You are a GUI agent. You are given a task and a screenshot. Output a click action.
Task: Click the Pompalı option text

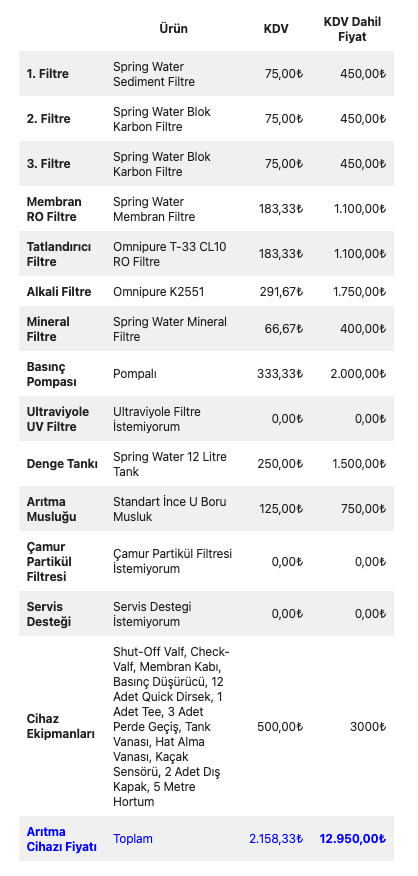point(135,374)
